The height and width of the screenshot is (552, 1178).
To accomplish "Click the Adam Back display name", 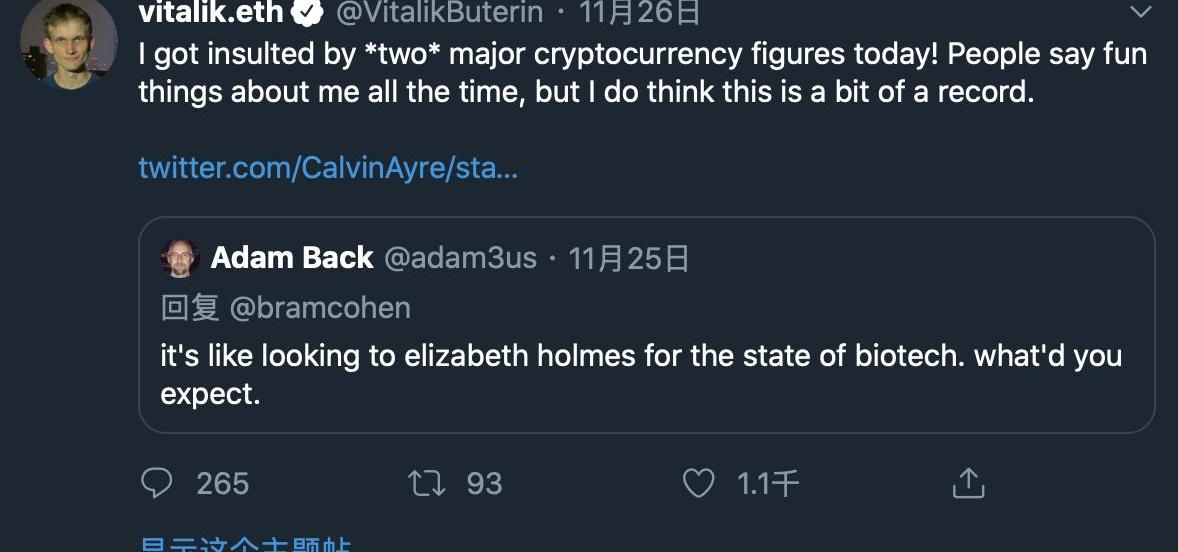I will pos(292,258).
